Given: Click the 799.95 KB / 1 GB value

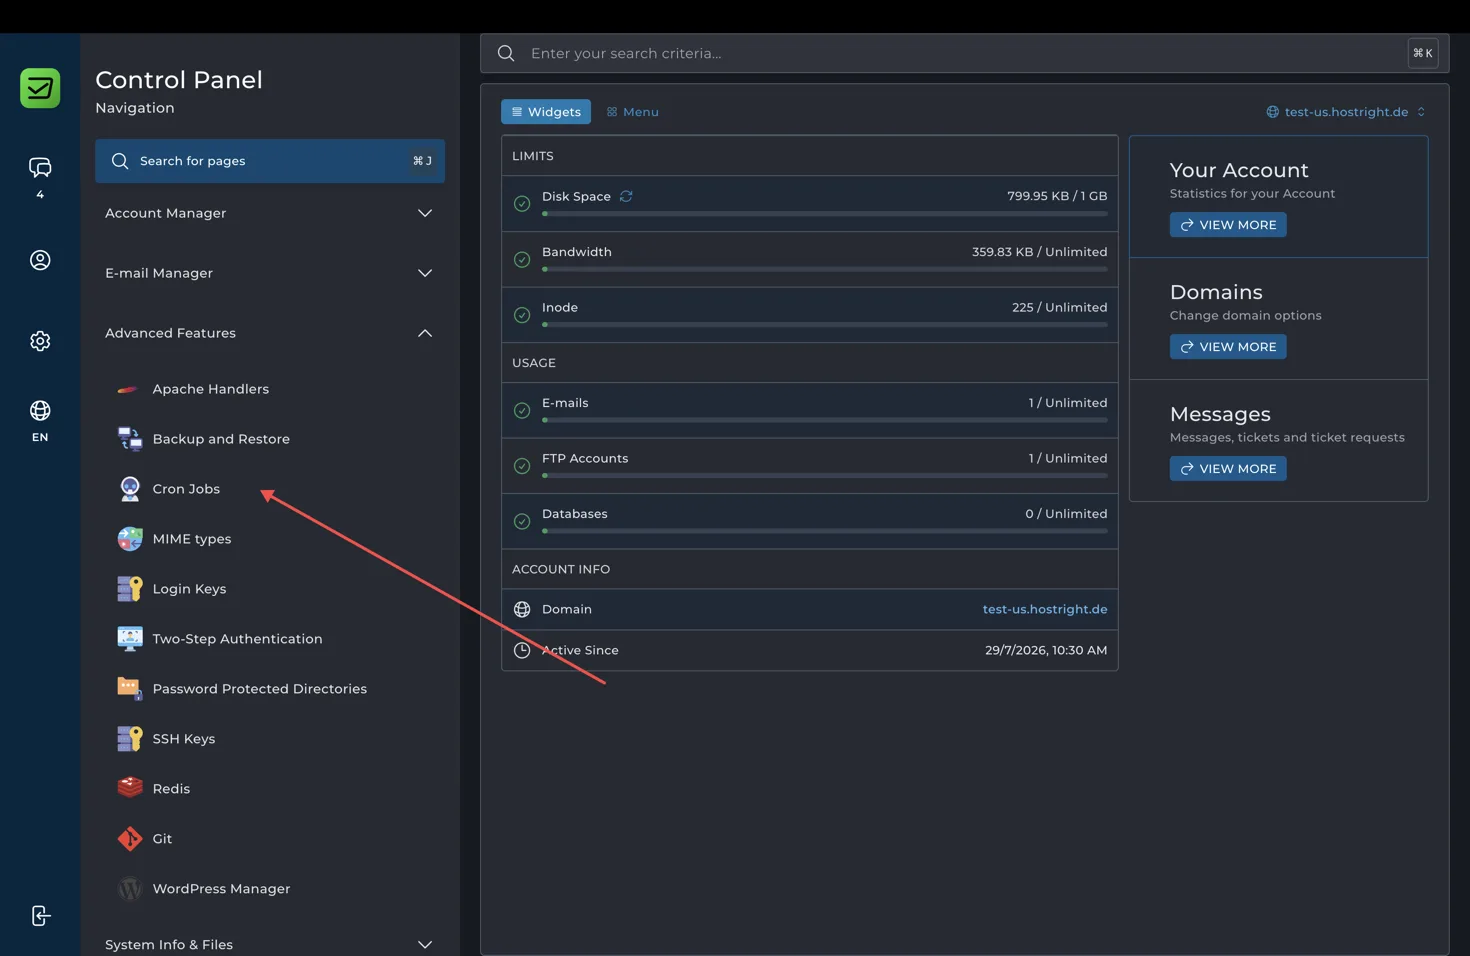Looking at the screenshot, I should tap(1057, 196).
